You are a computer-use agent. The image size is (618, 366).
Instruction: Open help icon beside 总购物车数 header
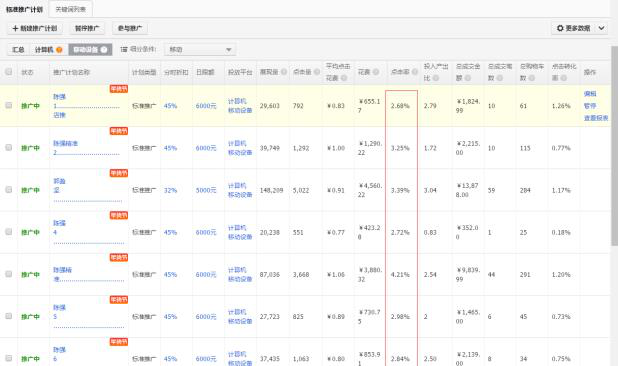pos(532,78)
